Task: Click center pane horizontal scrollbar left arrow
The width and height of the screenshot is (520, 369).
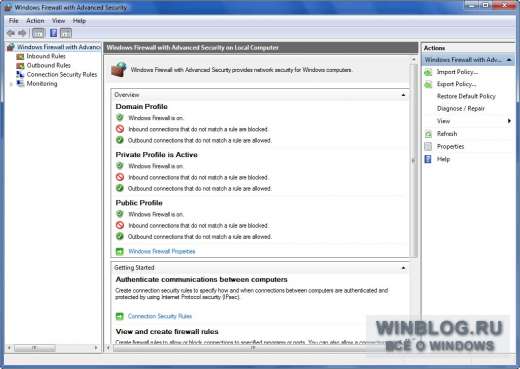Action: [x=108, y=348]
